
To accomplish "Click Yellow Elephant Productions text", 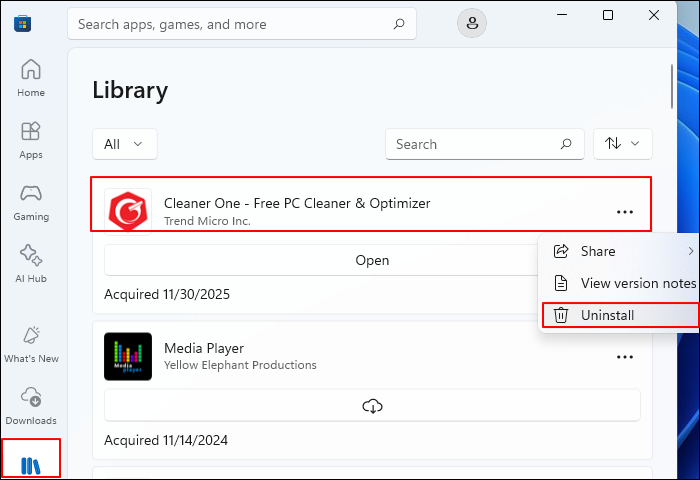I will 240,365.
